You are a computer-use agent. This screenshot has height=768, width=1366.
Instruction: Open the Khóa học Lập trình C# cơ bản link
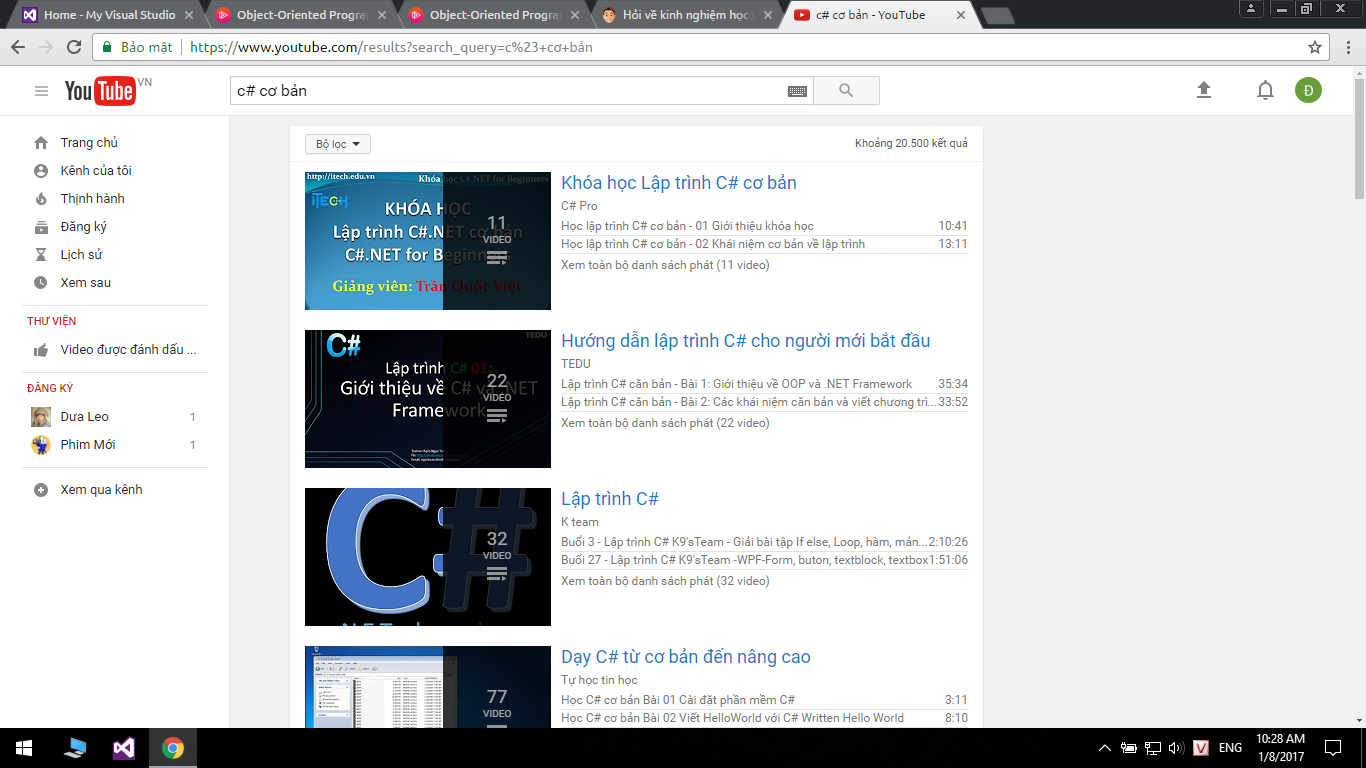678,183
